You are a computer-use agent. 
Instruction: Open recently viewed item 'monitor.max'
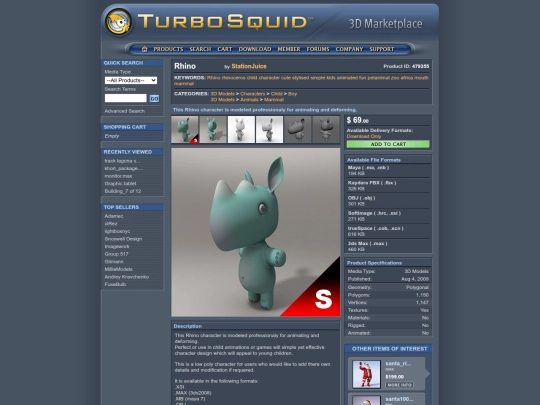[x=118, y=176]
